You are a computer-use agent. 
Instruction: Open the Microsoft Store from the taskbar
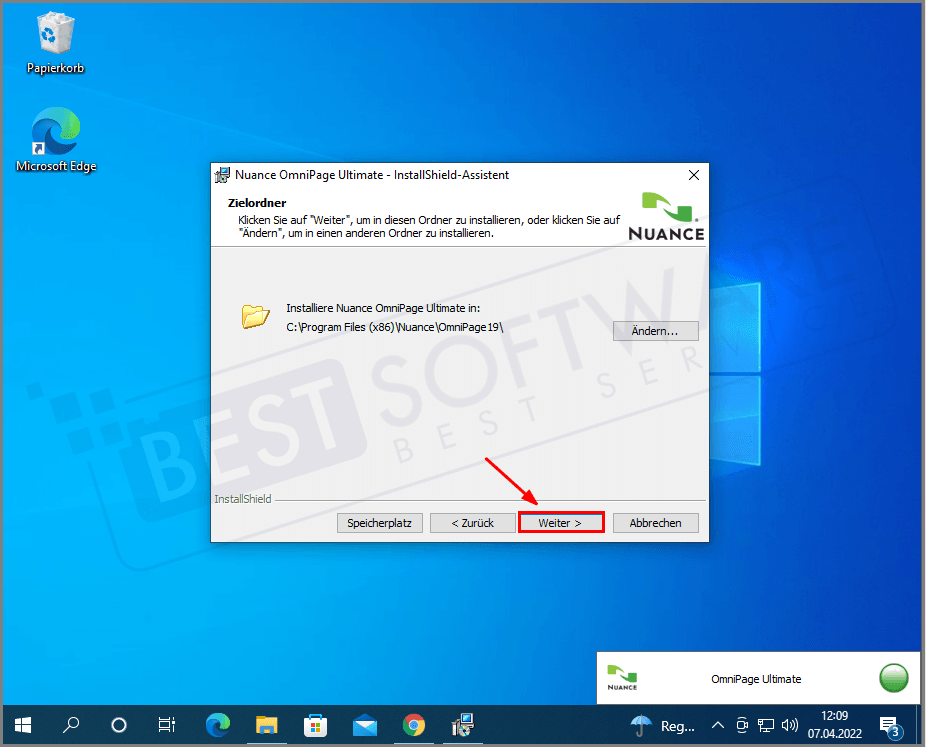coord(315,724)
